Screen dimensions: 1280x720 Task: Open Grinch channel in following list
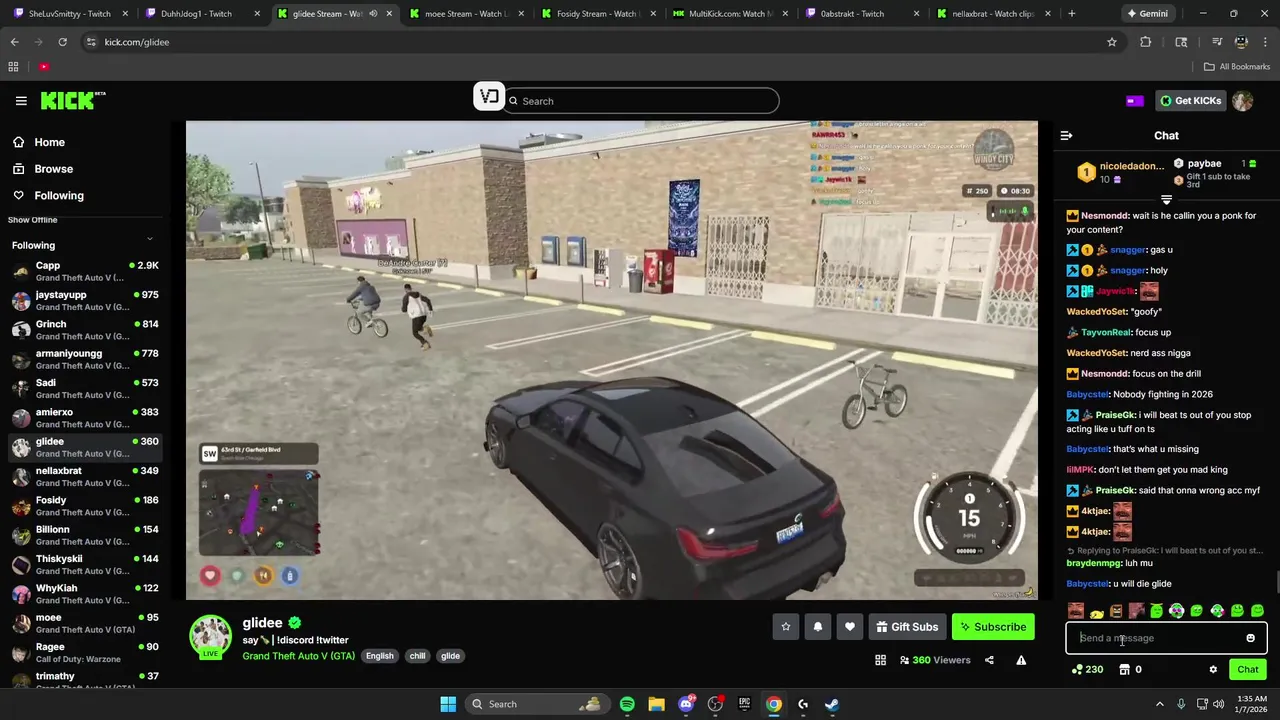[84, 330]
